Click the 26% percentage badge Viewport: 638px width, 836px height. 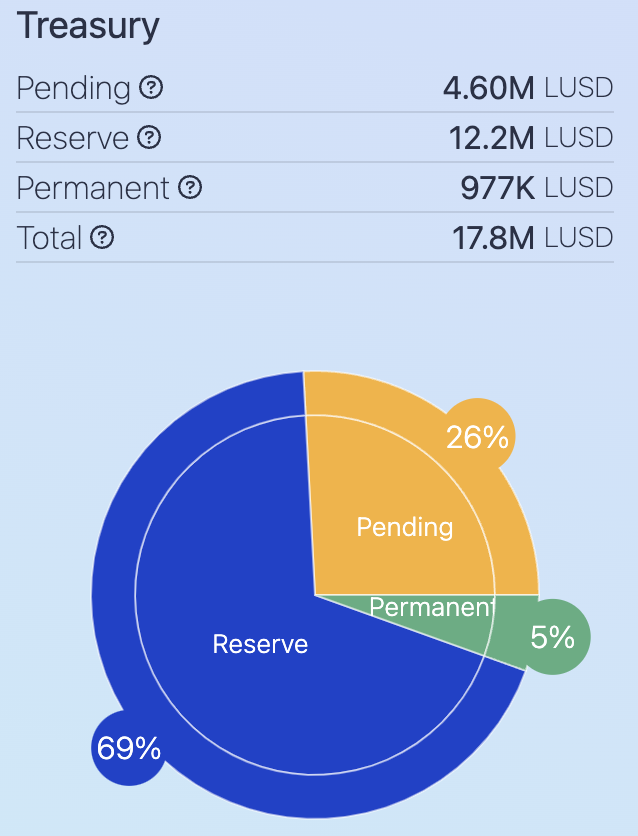[478, 436]
